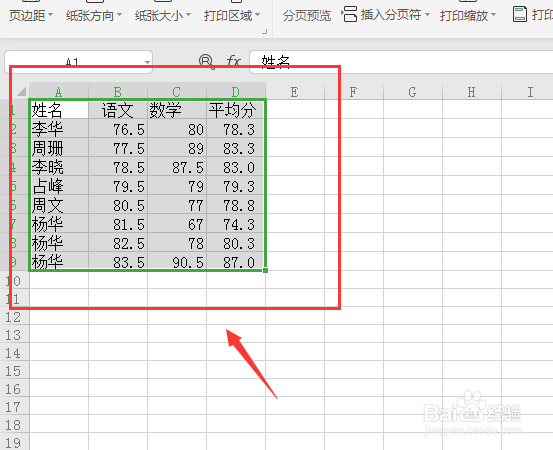Image resolution: width=553 pixels, height=450 pixels.
Task: Select row 15 header
Action: [14, 371]
